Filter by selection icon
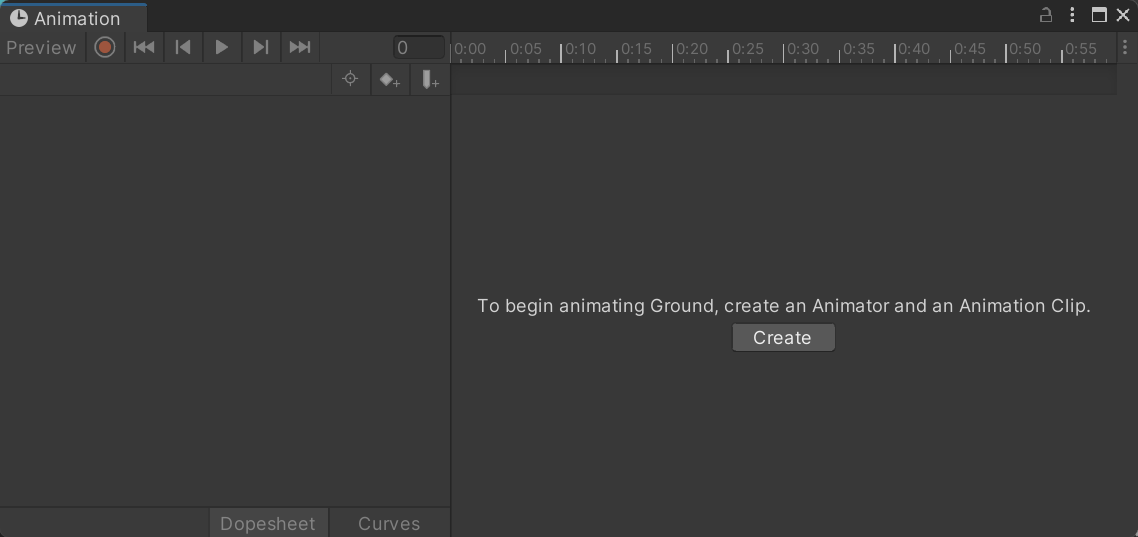The height and width of the screenshot is (537, 1138). 350,80
